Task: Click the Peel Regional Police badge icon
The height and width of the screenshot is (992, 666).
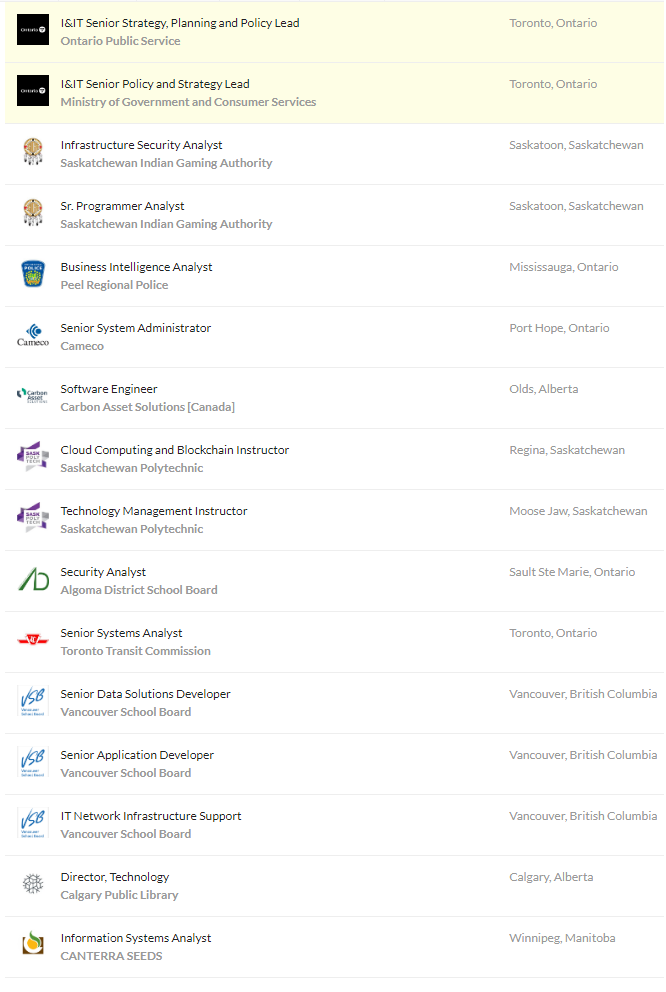Action: [x=33, y=274]
